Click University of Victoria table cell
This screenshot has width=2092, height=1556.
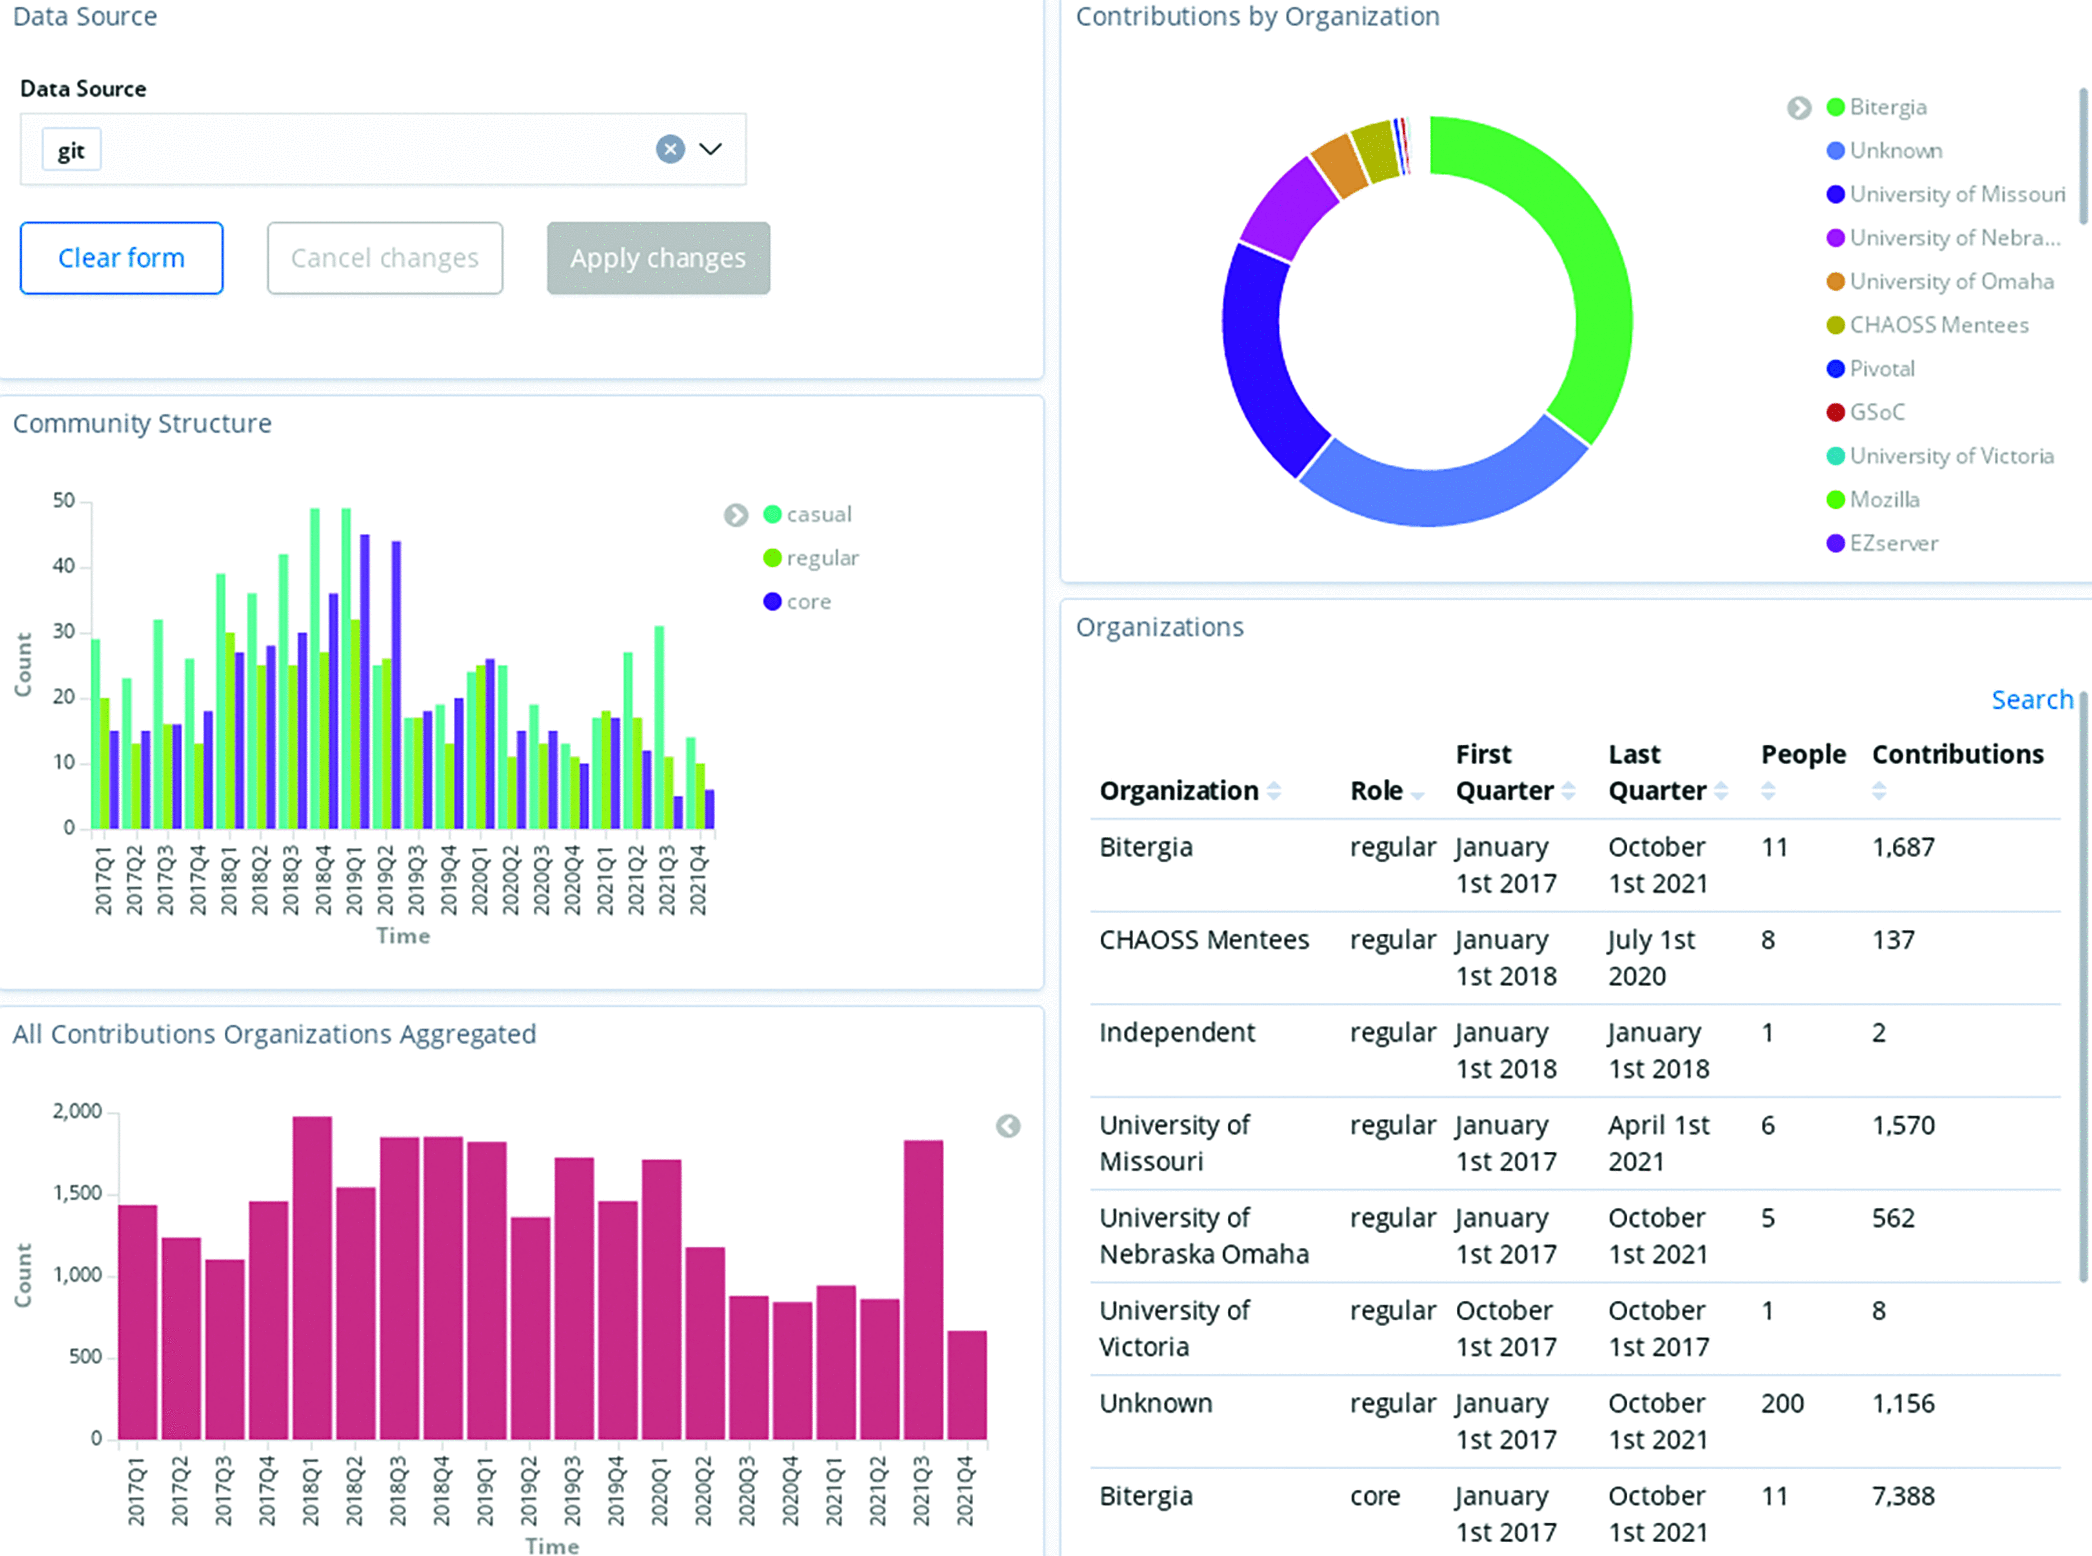coord(1174,1328)
